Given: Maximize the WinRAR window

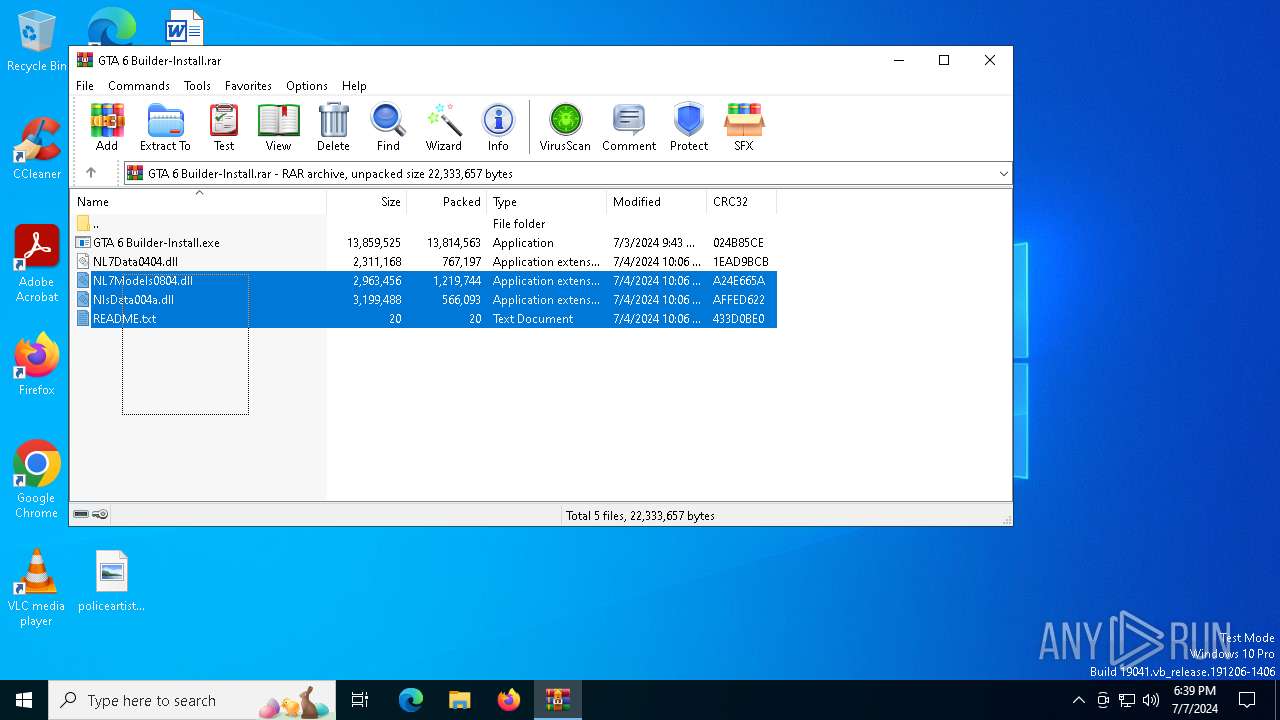Looking at the screenshot, I should point(943,60).
